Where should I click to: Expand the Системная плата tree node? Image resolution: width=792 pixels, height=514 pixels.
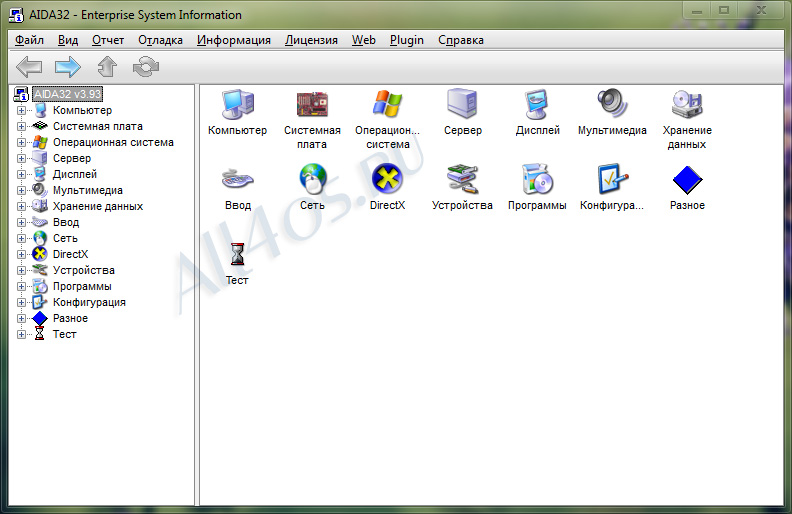[x=21, y=126]
